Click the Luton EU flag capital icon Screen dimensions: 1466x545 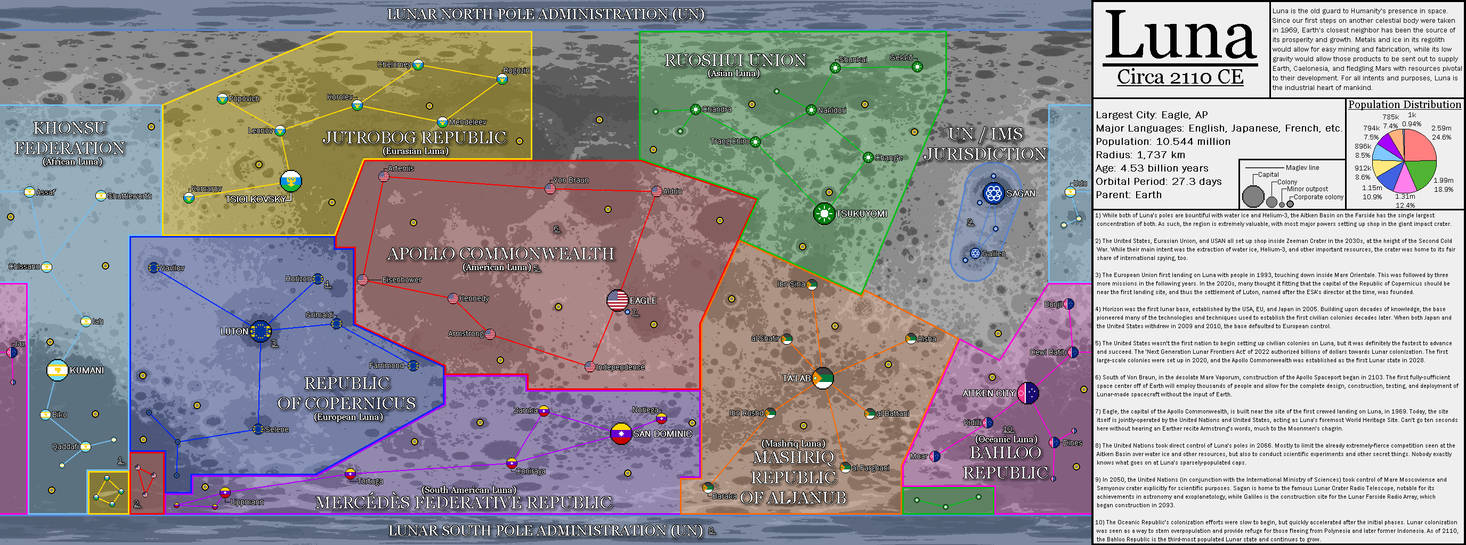(x=262, y=330)
